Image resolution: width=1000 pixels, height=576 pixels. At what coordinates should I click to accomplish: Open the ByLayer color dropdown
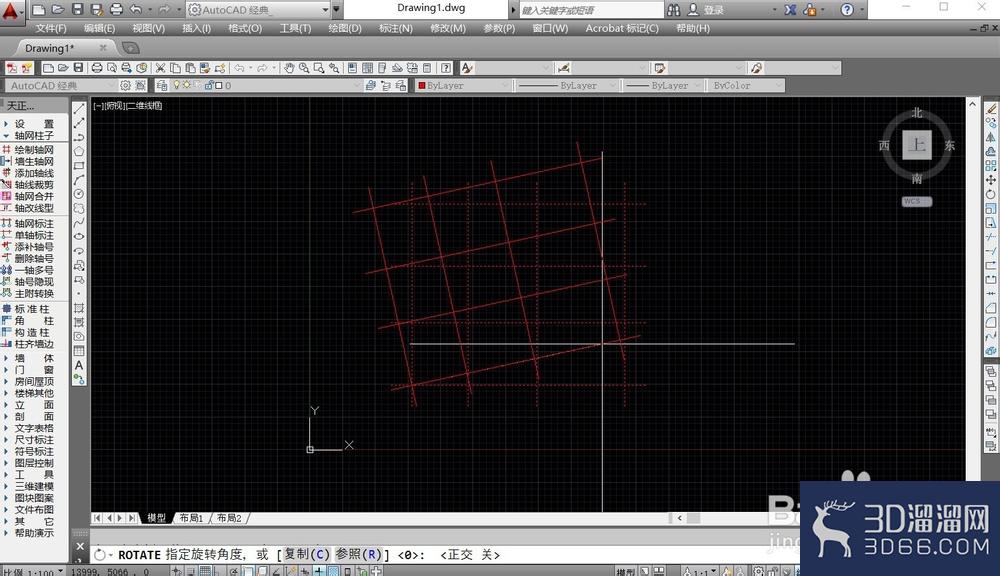click(x=463, y=85)
